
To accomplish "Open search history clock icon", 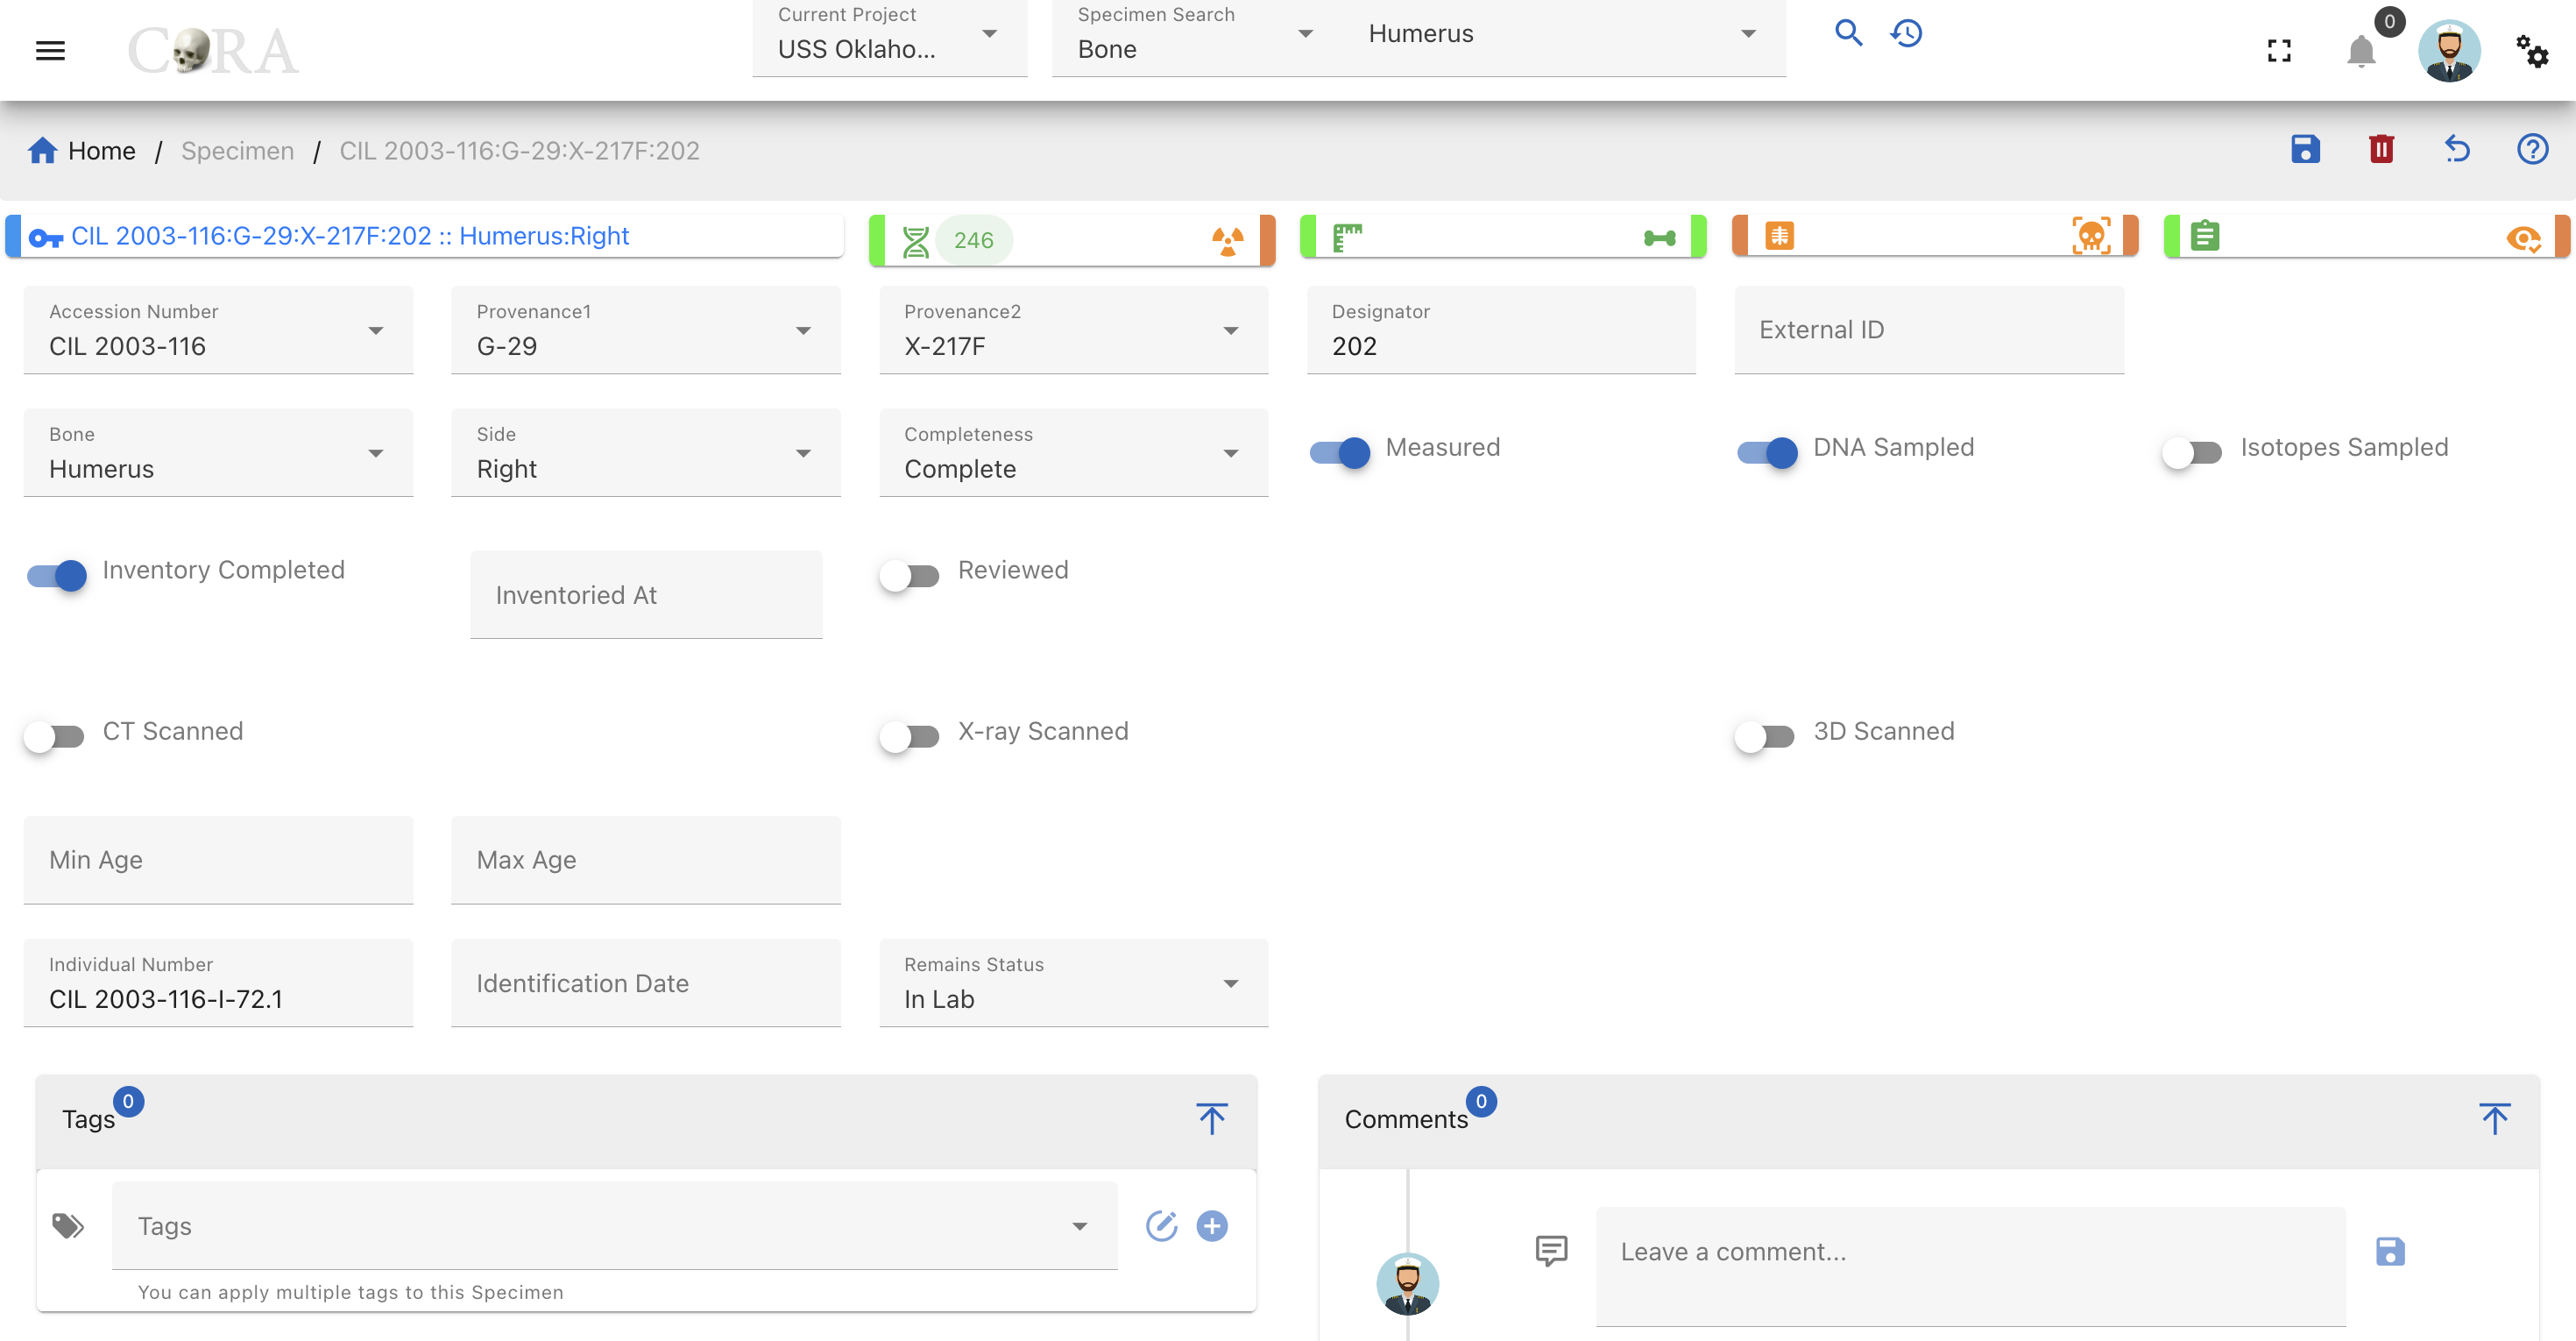I will (1906, 33).
